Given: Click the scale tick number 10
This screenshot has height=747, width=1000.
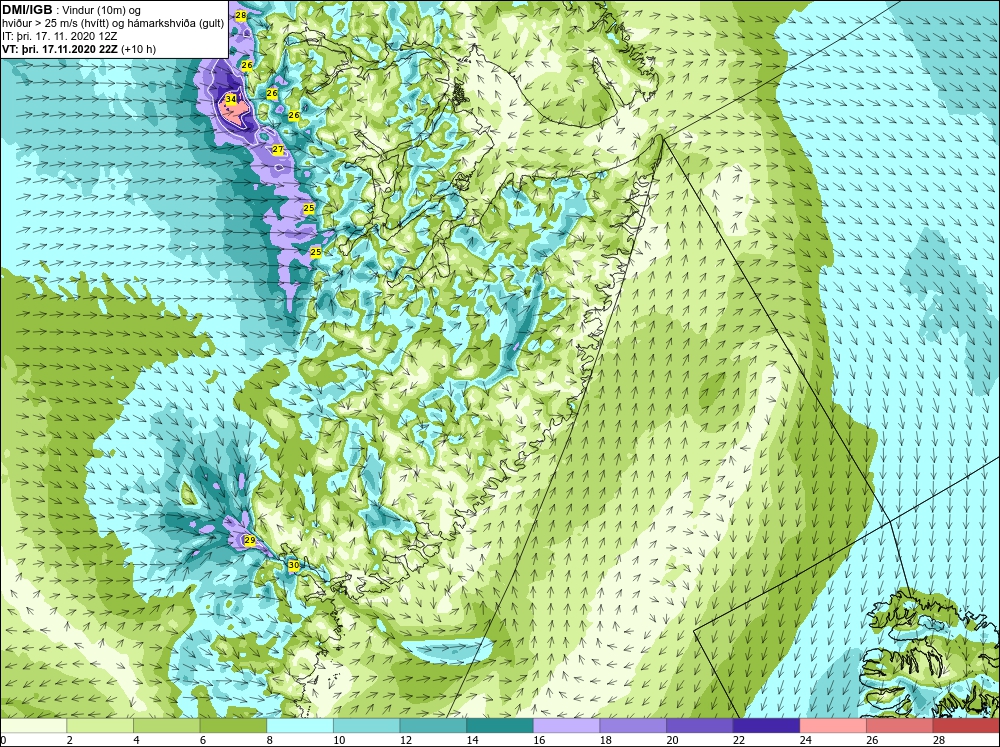Looking at the screenshot, I should tap(339, 740).
